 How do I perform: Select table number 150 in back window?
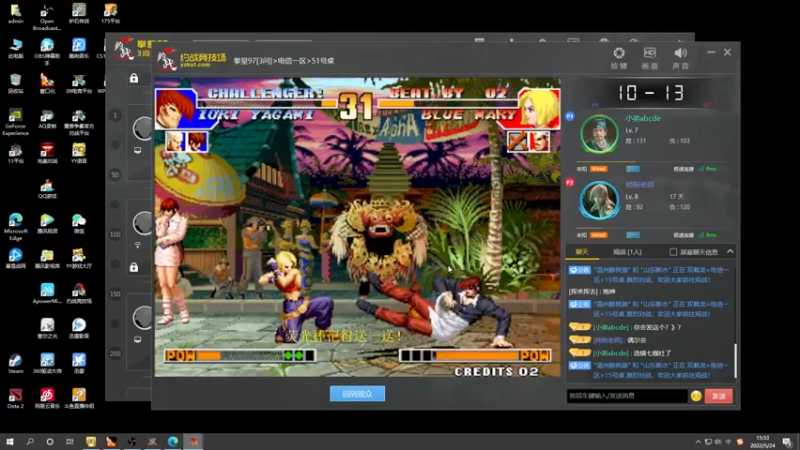(x=115, y=294)
